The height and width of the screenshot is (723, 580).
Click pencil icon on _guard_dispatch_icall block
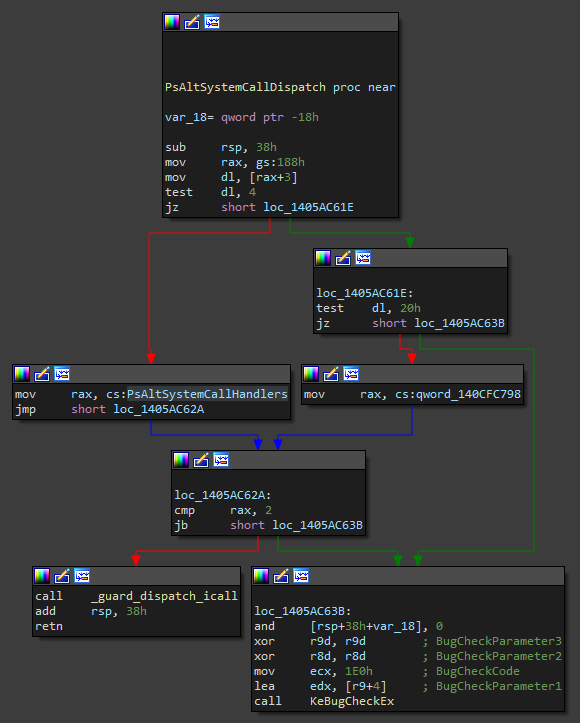62,575
